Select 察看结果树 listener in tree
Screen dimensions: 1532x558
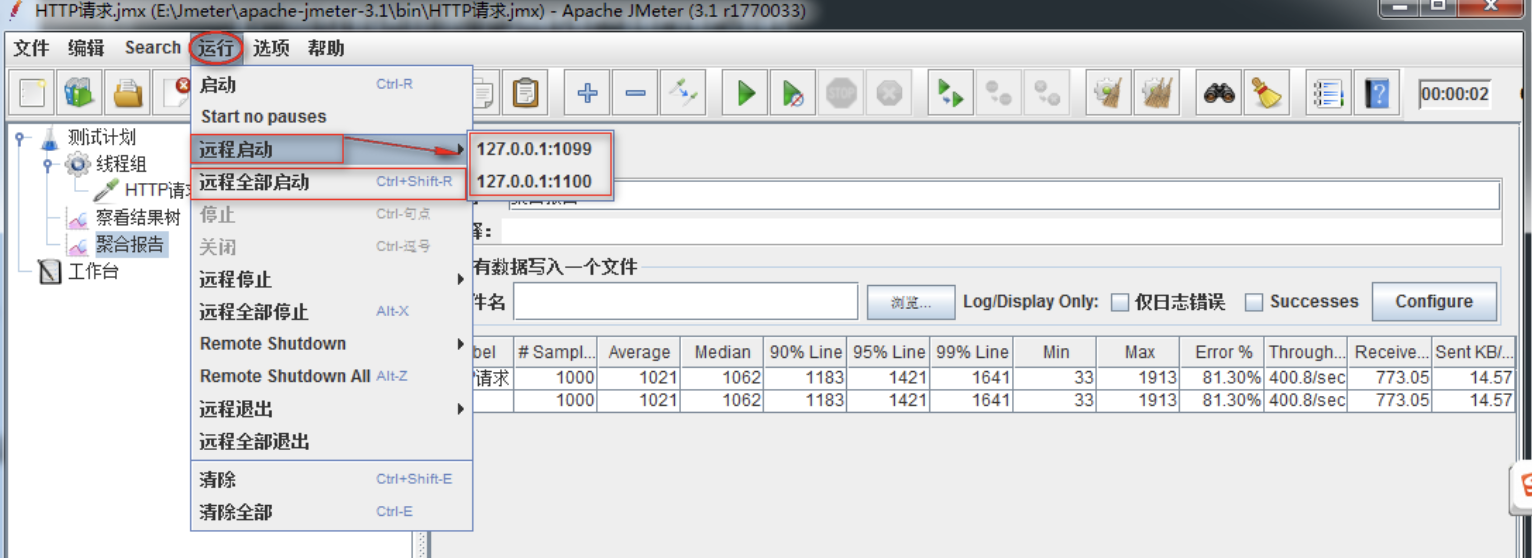click(137, 218)
